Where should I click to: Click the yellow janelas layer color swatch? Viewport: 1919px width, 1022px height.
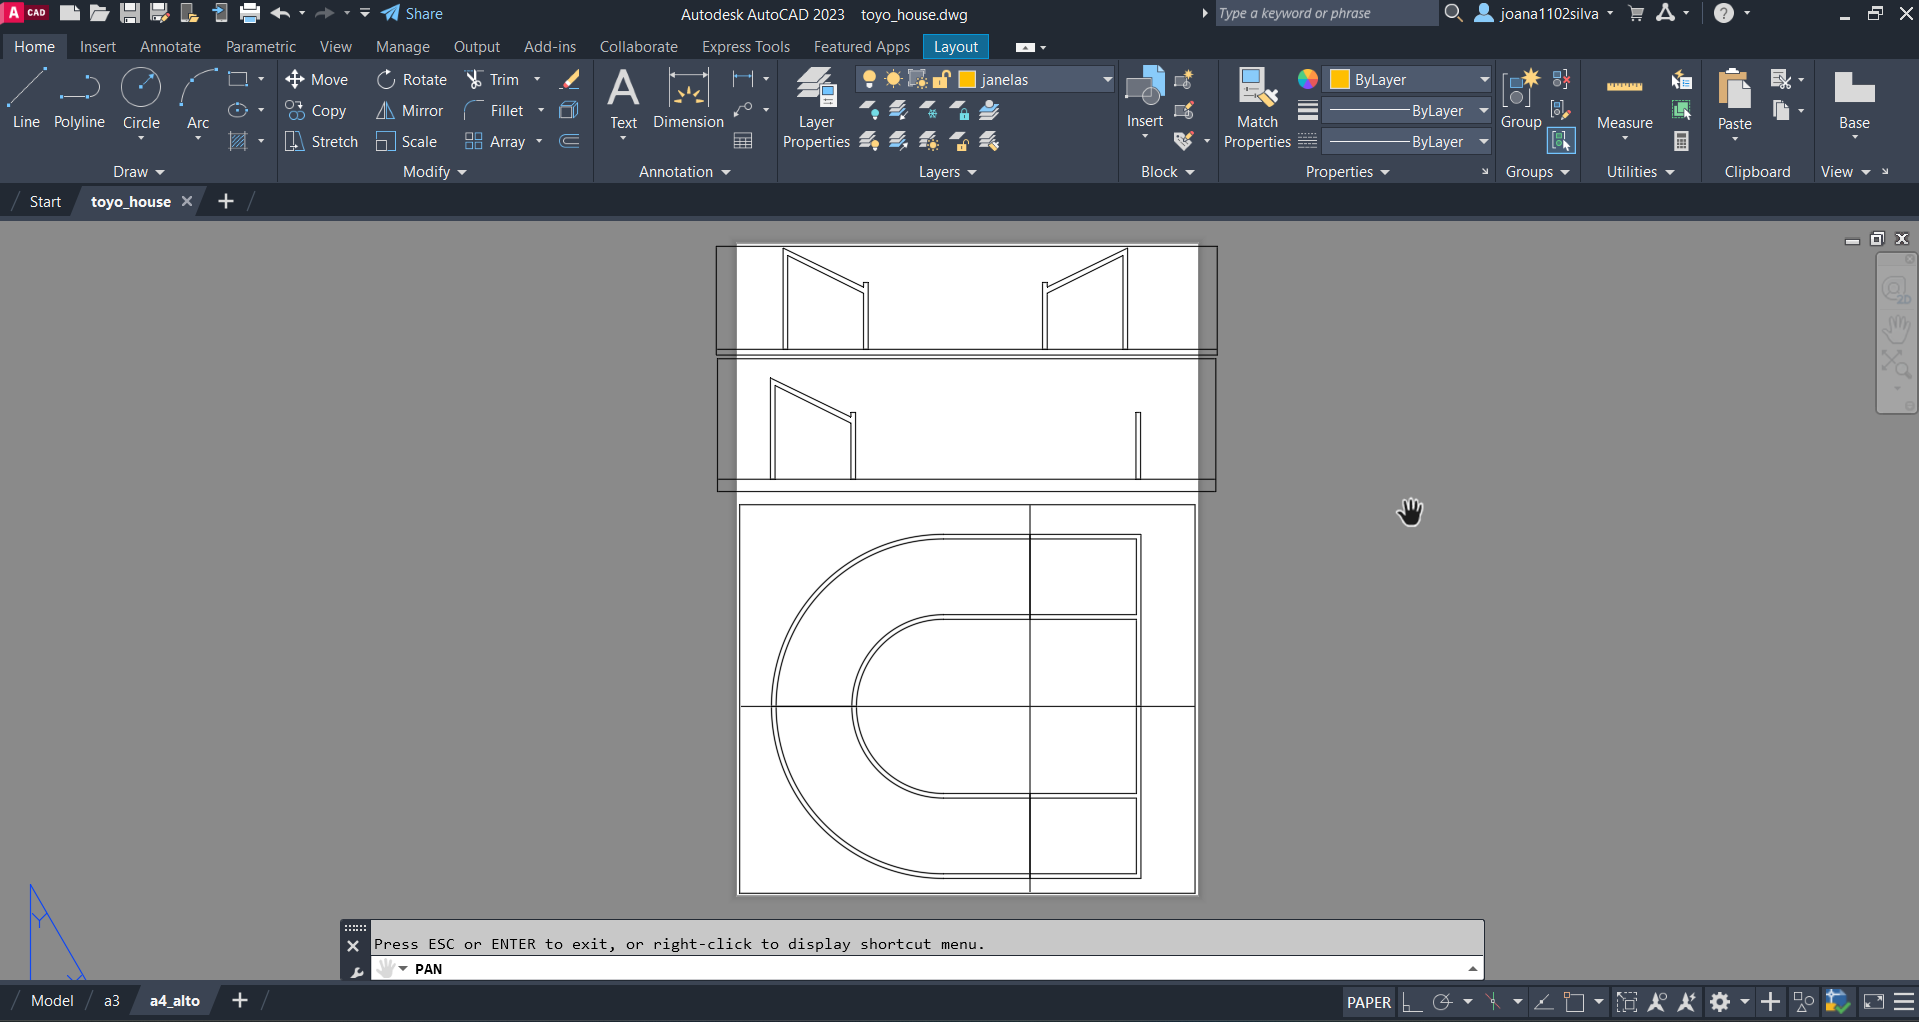(x=967, y=80)
